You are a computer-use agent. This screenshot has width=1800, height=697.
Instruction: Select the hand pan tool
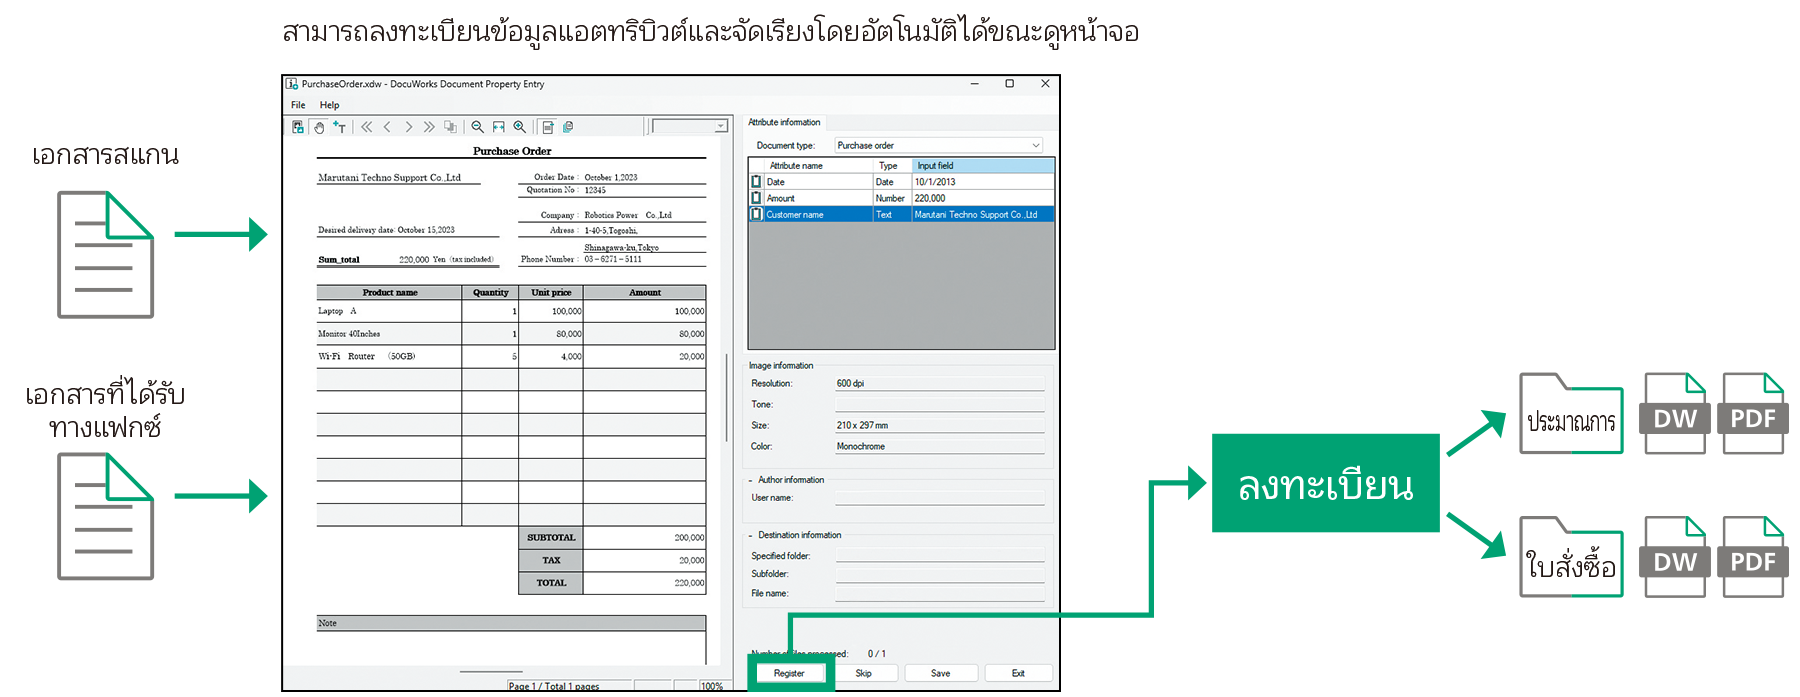pyautogui.click(x=319, y=127)
